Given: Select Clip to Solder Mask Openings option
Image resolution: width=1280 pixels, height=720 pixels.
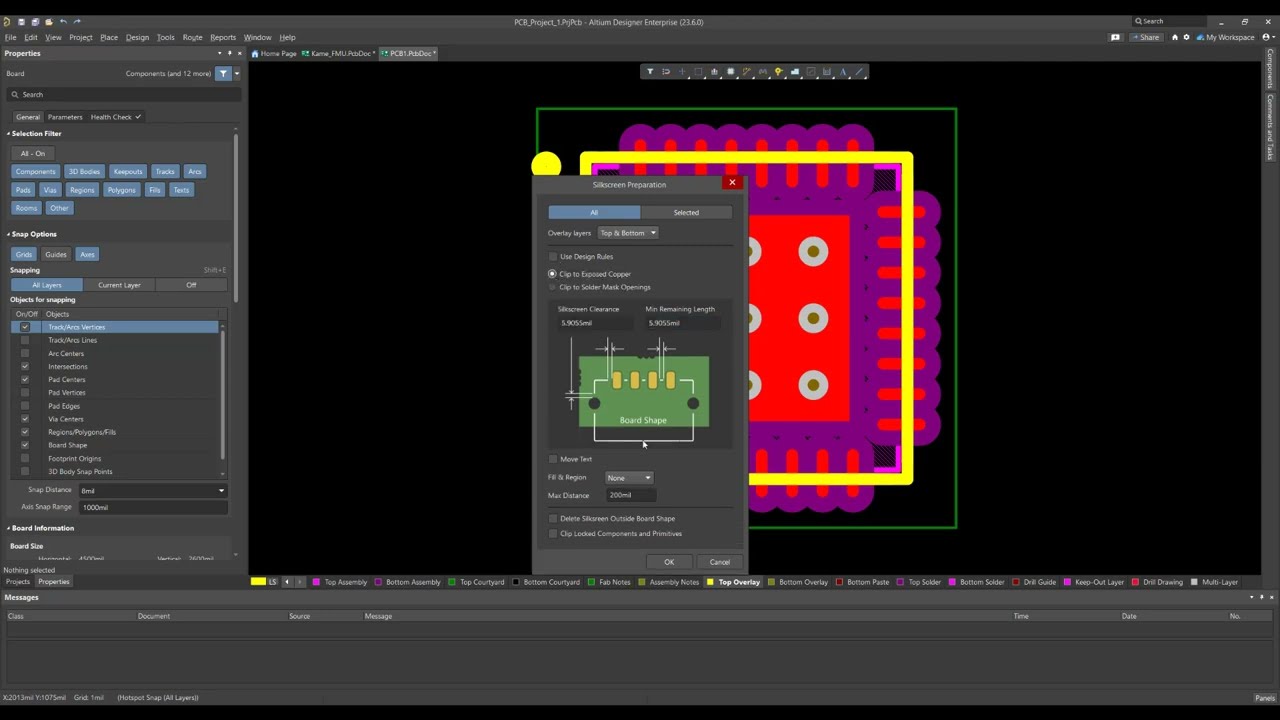Looking at the screenshot, I should point(552,287).
